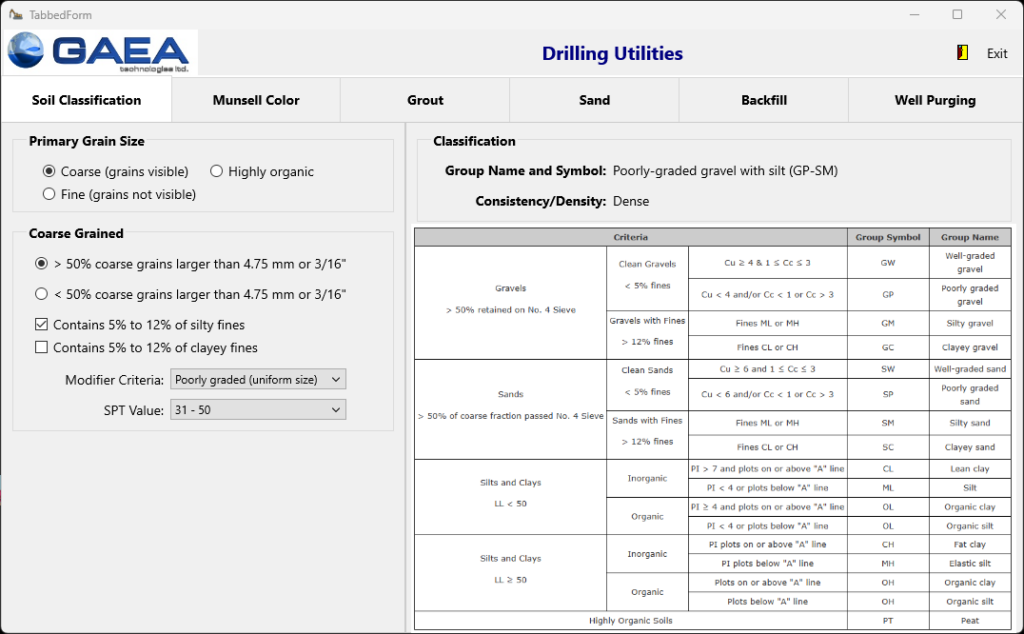
Task: Open the Grout tab
Action: pyautogui.click(x=425, y=100)
